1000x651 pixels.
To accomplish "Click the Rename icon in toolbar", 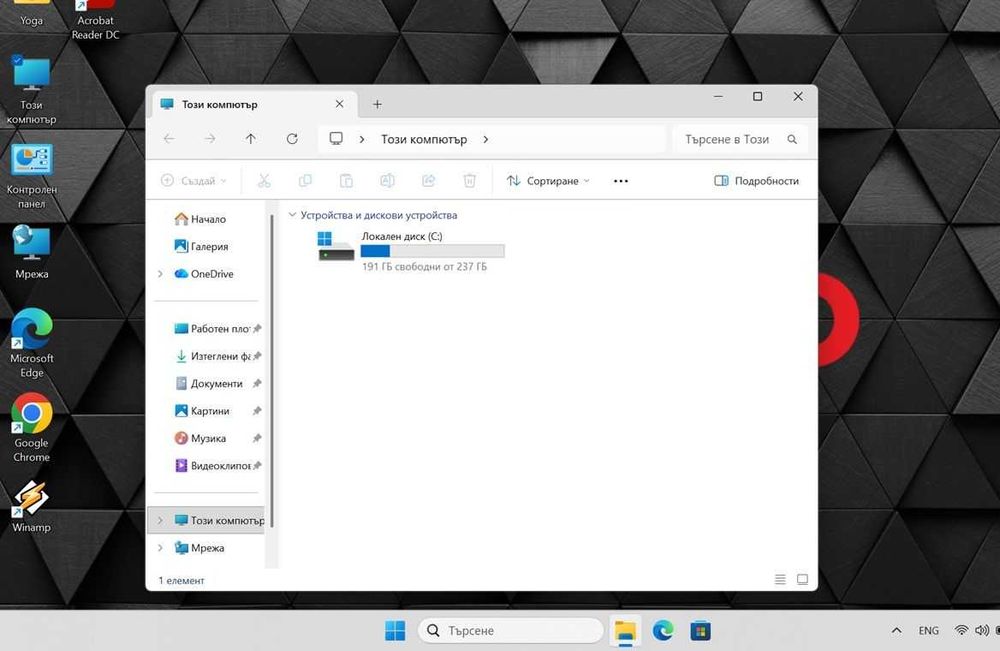I will (387, 181).
